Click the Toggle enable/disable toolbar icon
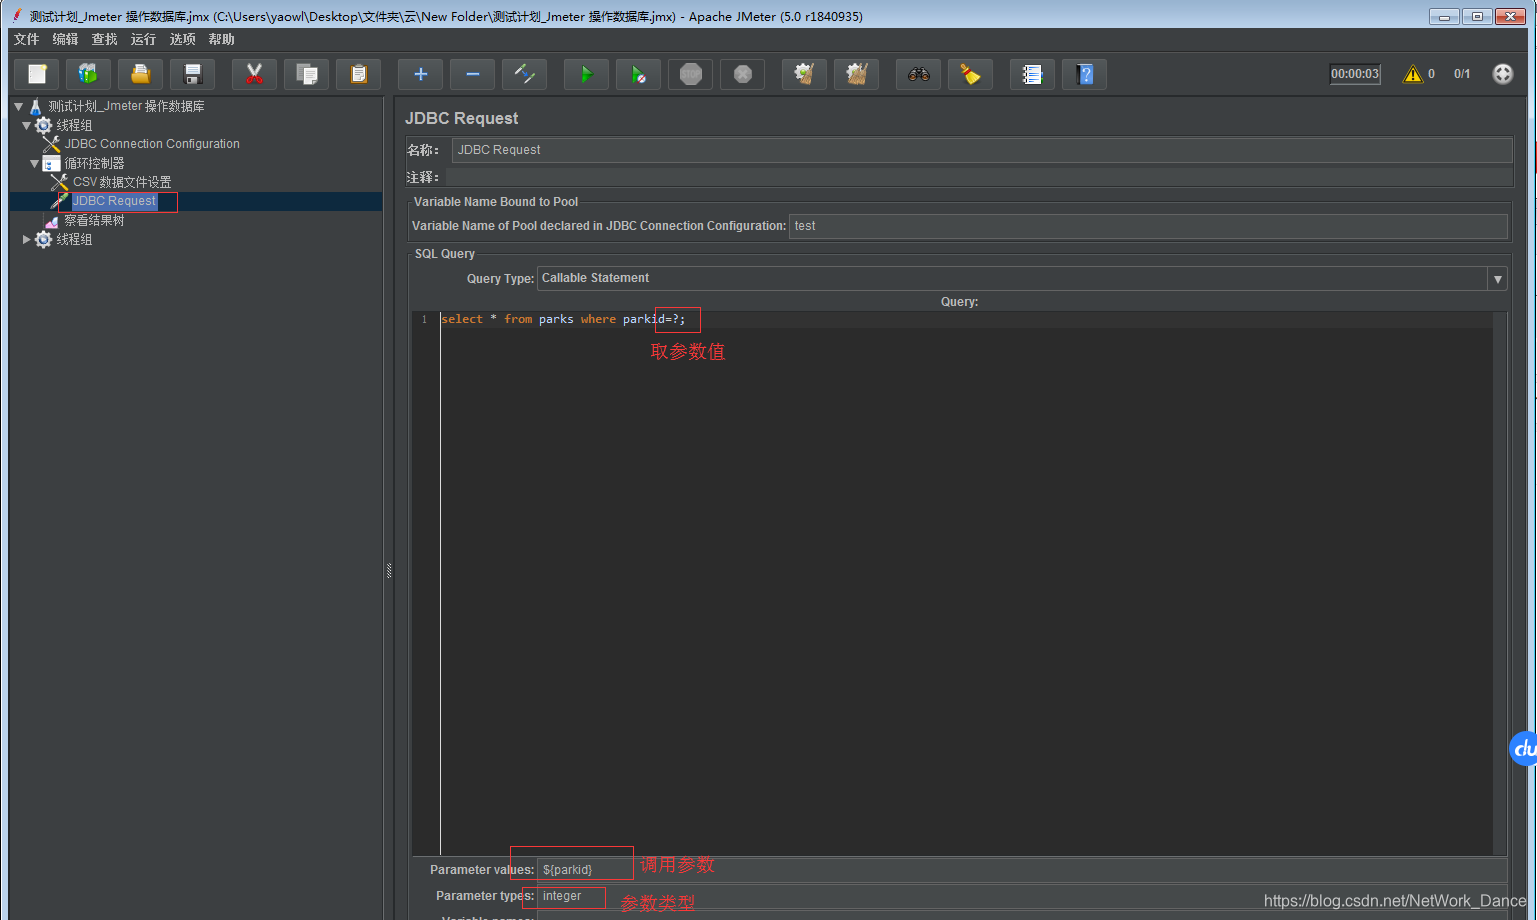1537x920 pixels. 525,74
